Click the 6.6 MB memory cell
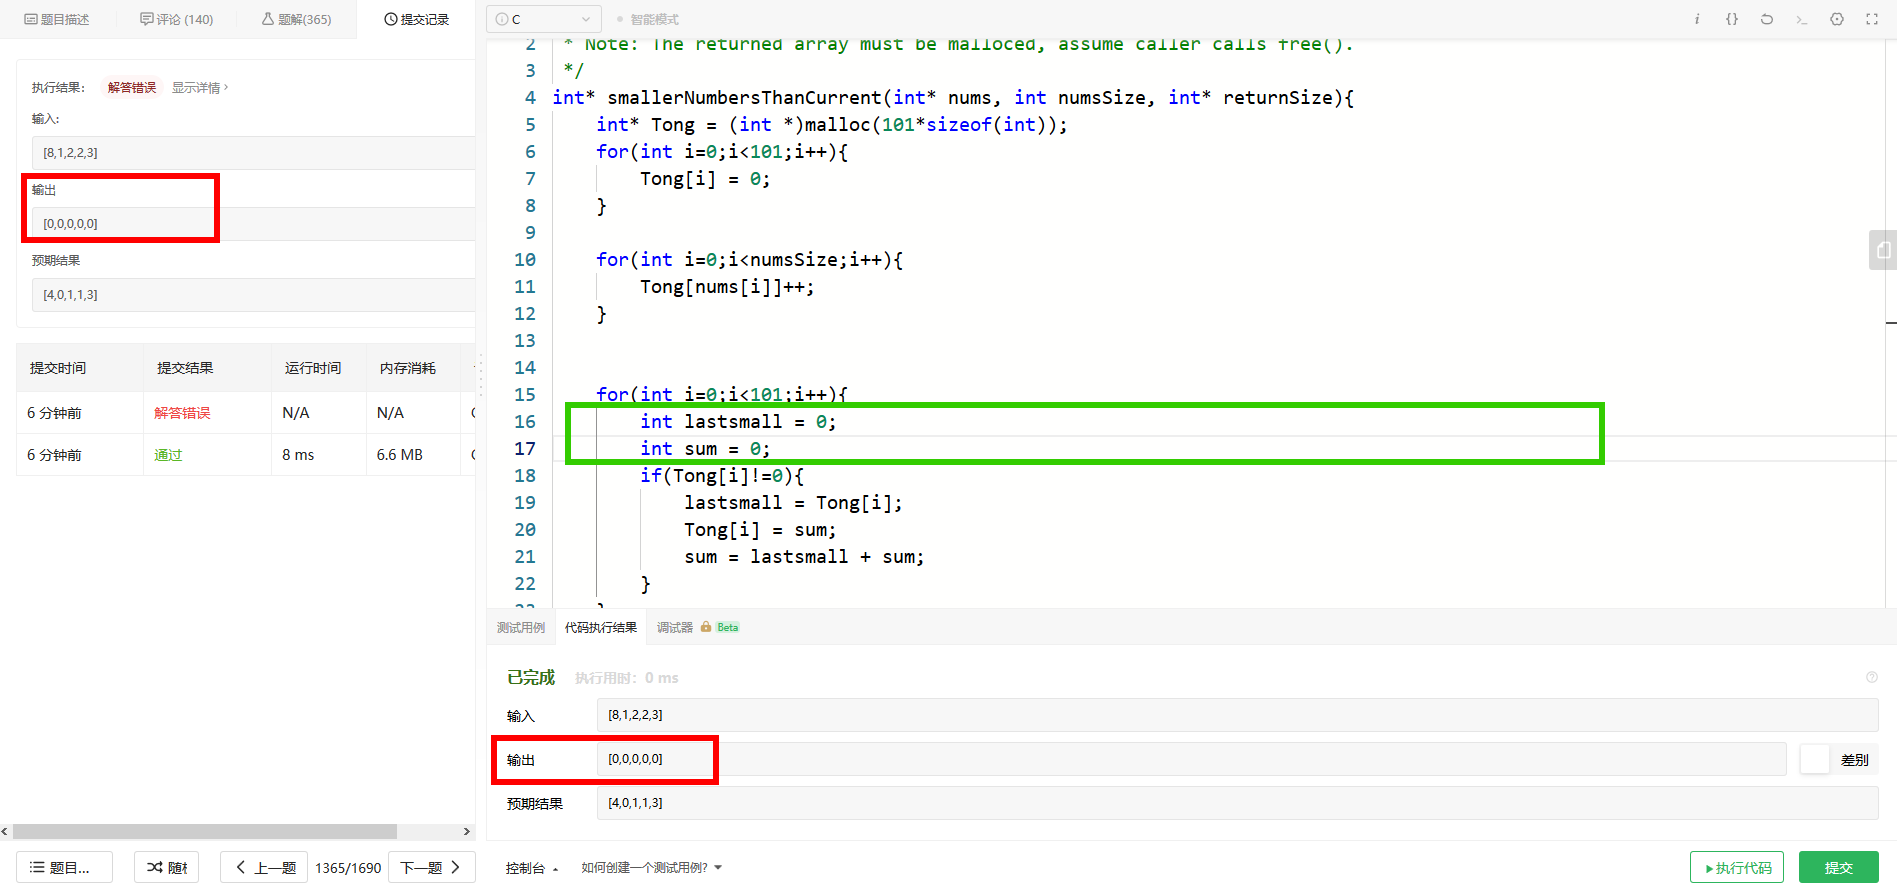This screenshot has width=1897, height=889. point(399,455)
